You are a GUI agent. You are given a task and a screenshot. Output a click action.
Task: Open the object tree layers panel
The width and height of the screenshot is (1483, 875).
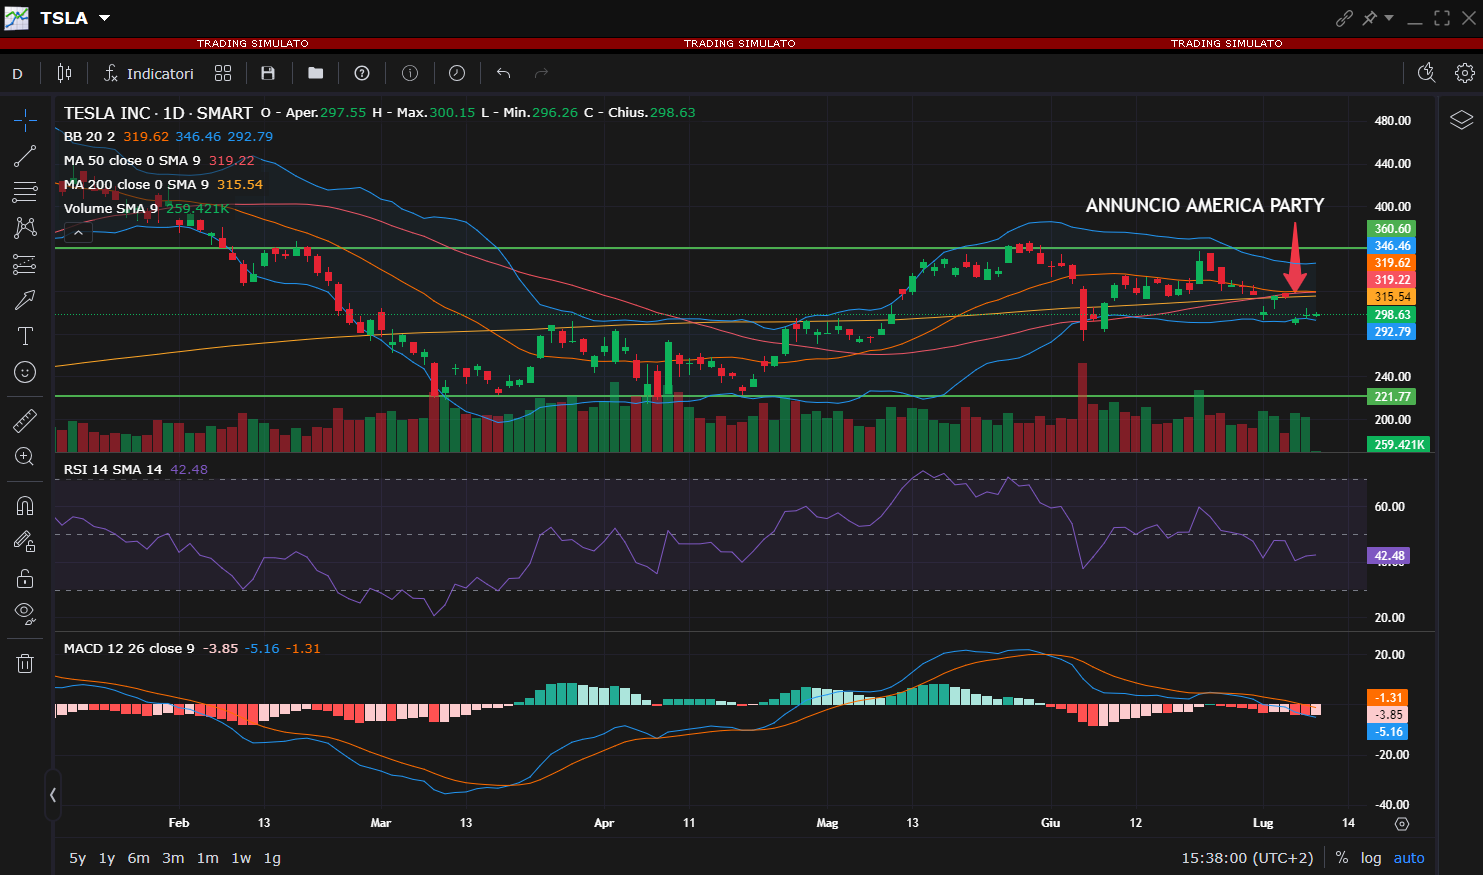point(1461,120)
